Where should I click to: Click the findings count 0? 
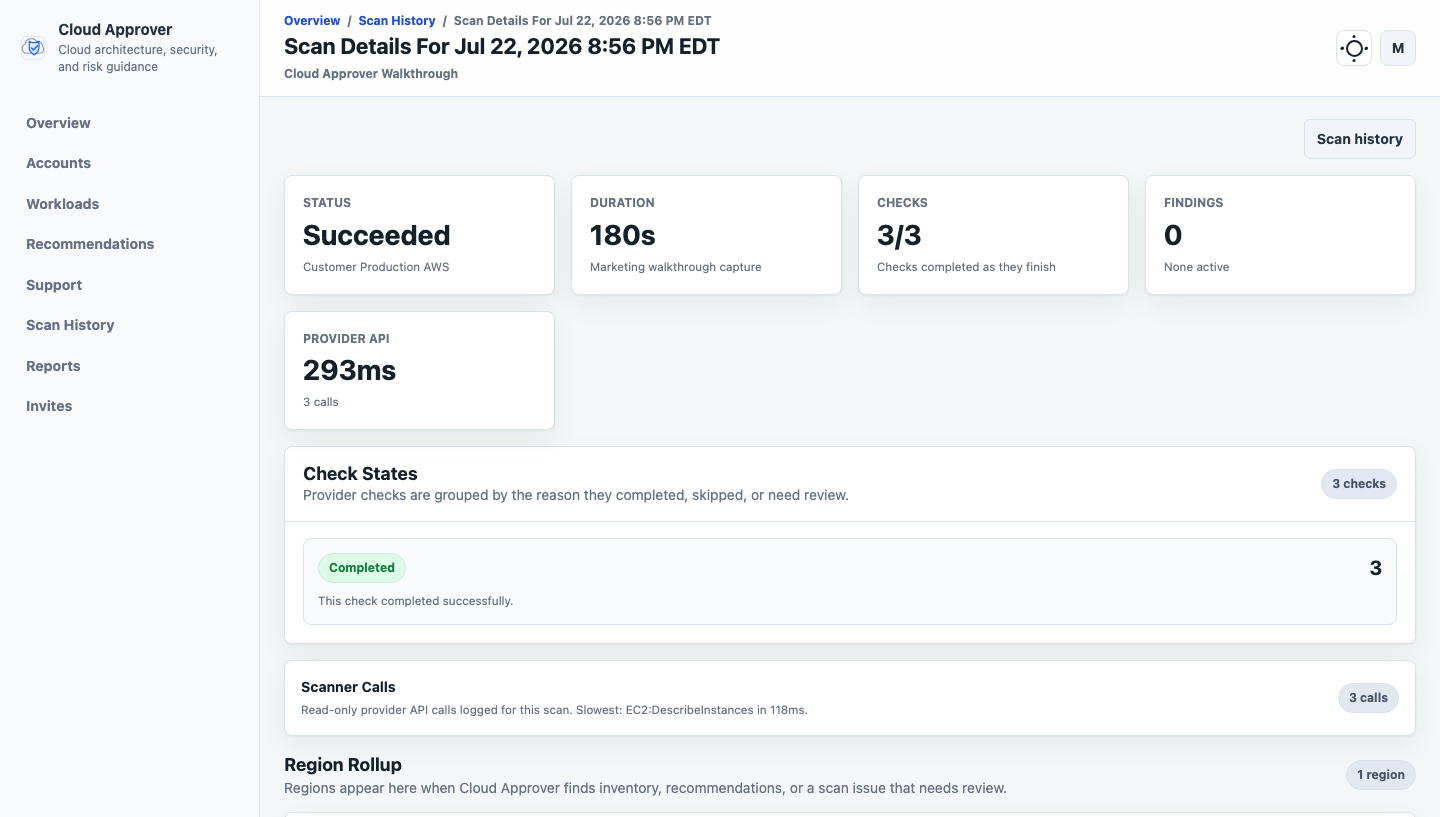click(1173, 235)
